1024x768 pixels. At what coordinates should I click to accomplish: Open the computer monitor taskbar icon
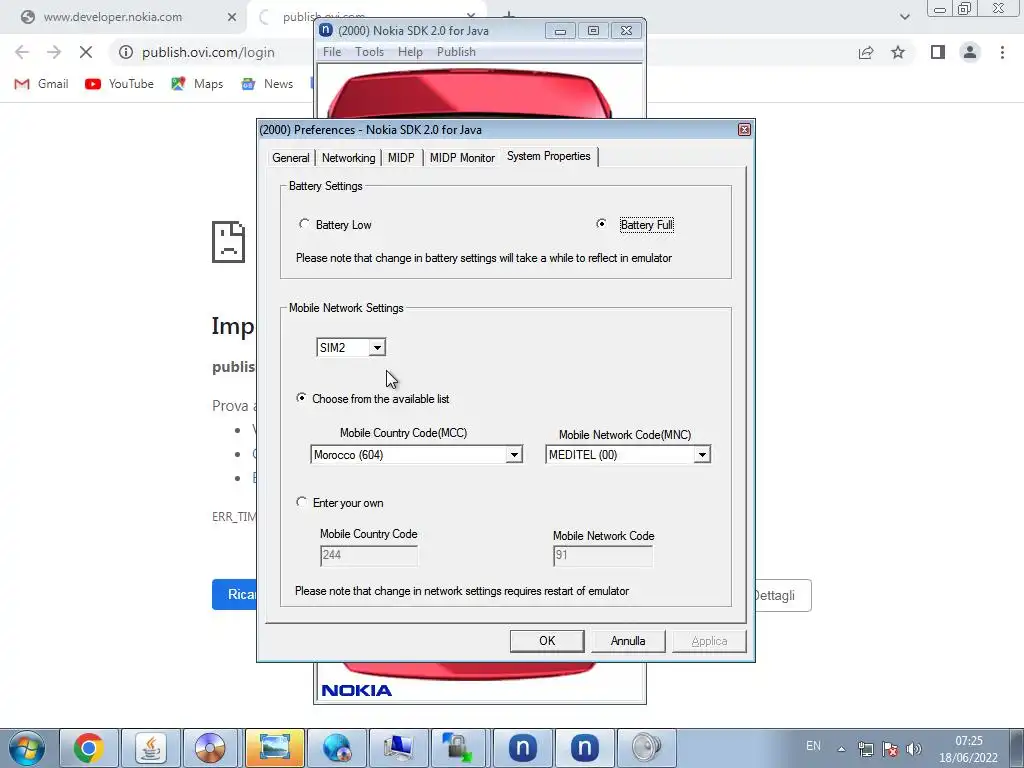tap(398, 748)
